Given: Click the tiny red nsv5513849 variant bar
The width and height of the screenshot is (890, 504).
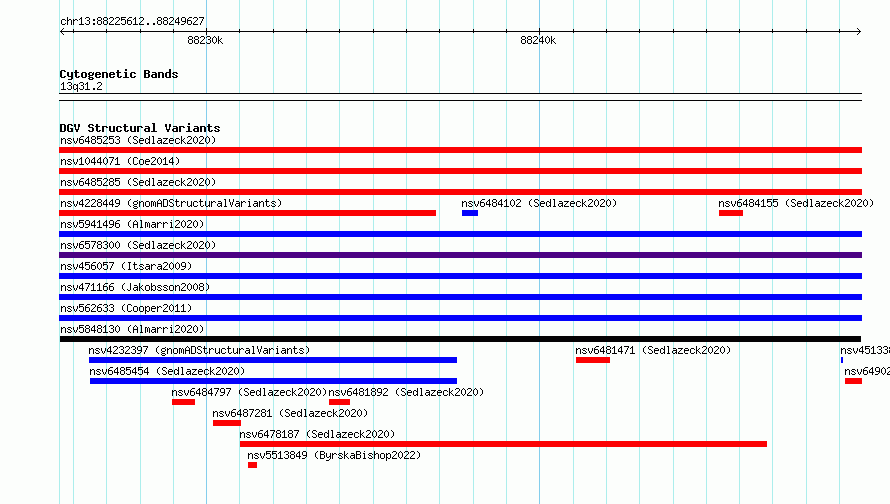Looking at the screenshot, I should tap(253, 465).
